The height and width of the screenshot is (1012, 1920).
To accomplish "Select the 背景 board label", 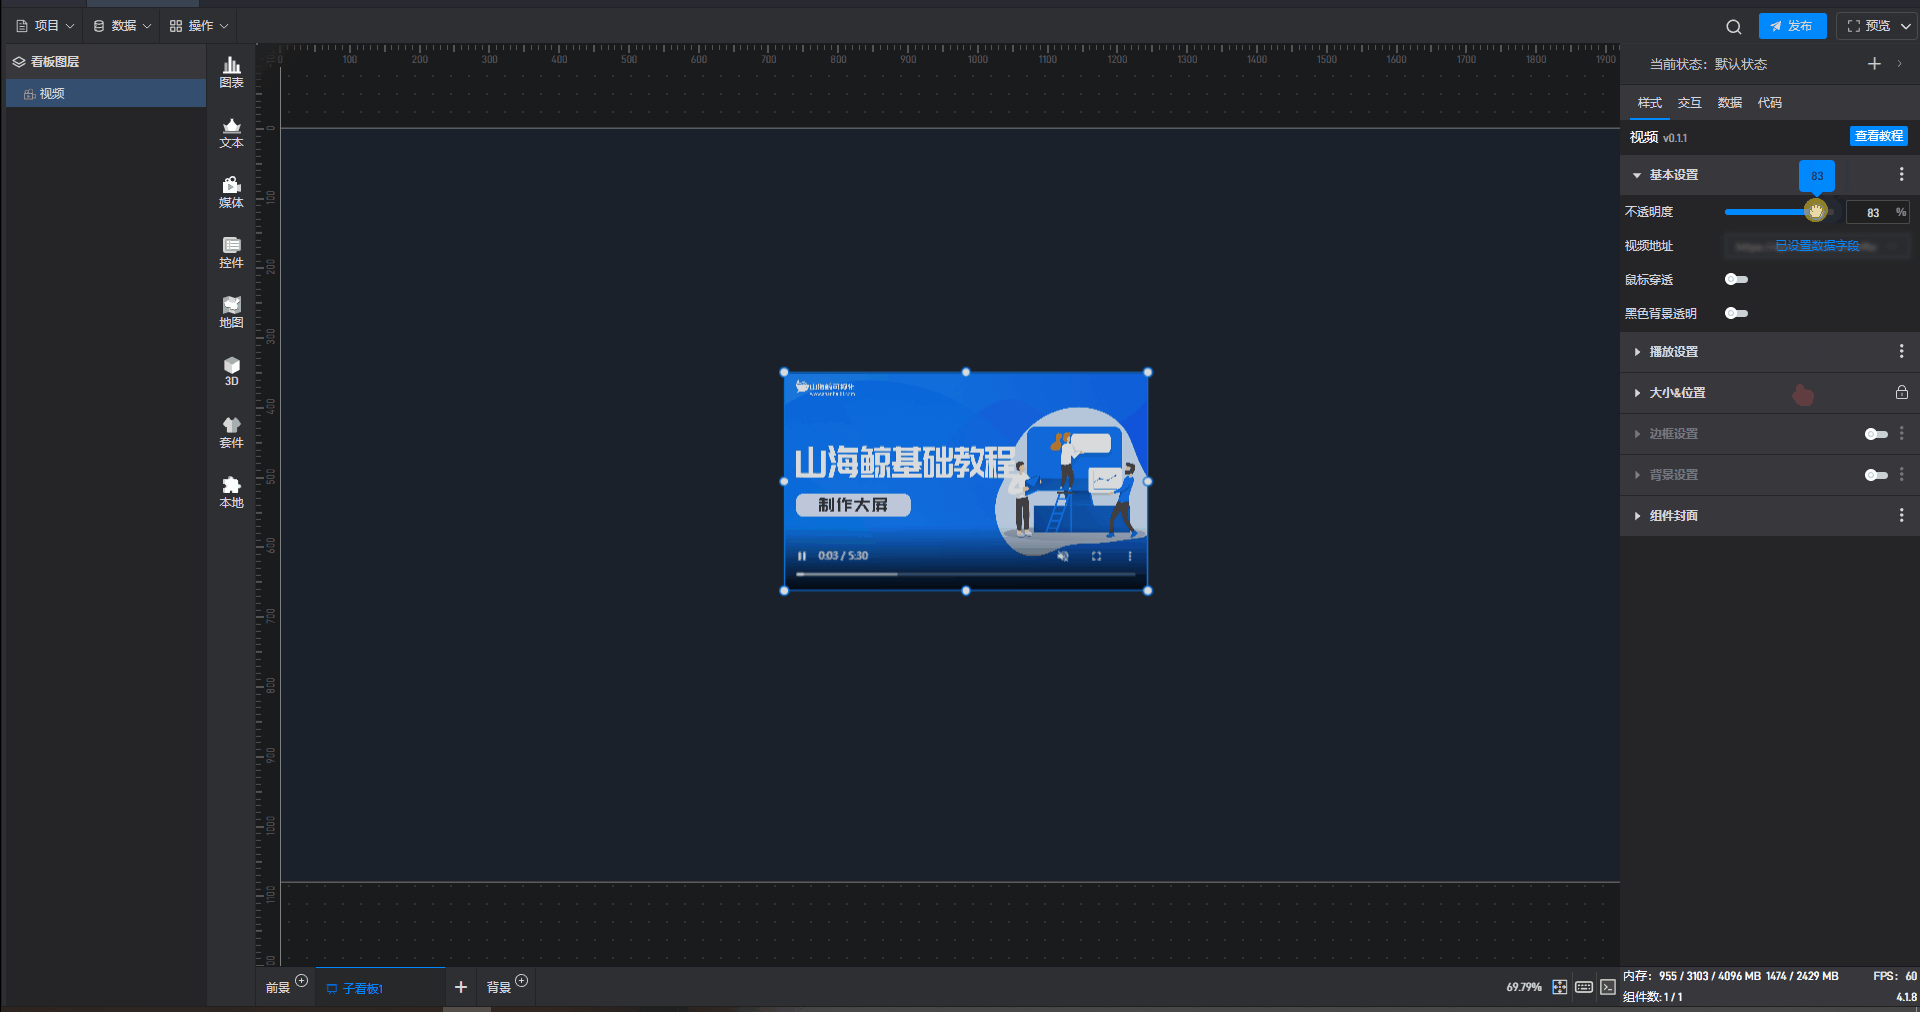I will coord(499,988).
